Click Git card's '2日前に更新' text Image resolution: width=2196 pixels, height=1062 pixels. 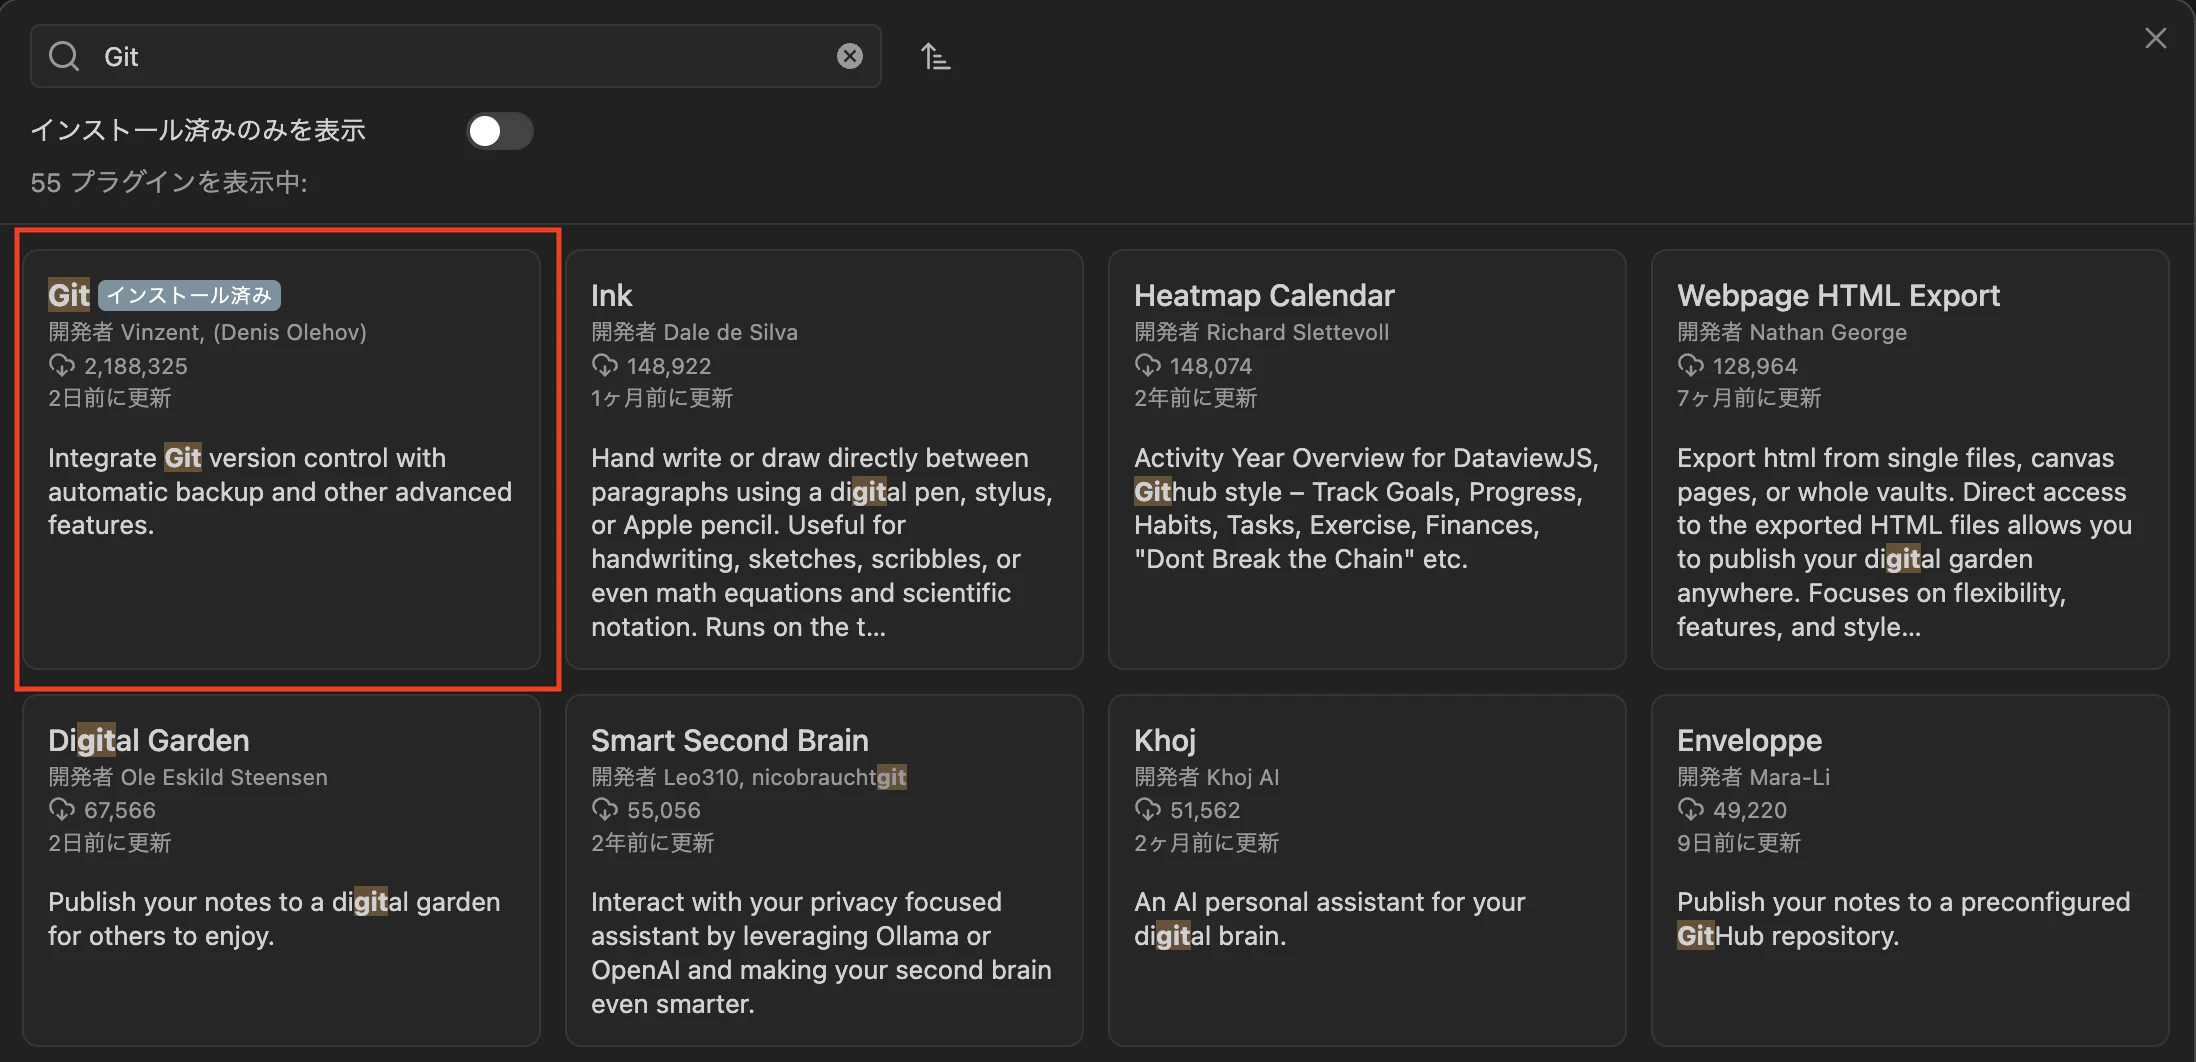[x=110, y=398]
